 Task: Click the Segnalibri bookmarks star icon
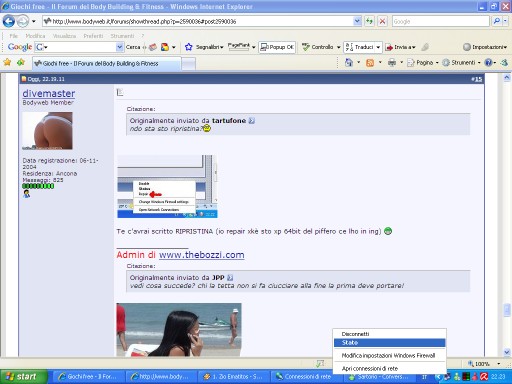[189, 47]
